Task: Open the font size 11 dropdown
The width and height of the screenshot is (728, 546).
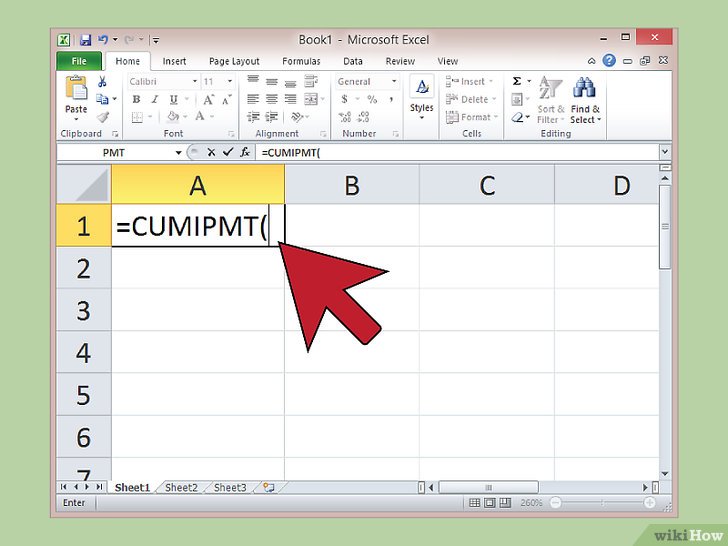Action: [x=230, y=82]
